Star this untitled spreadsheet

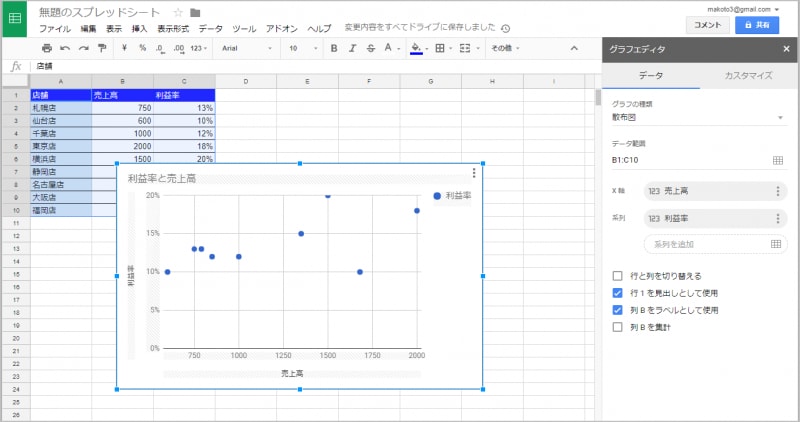[177, 12]
